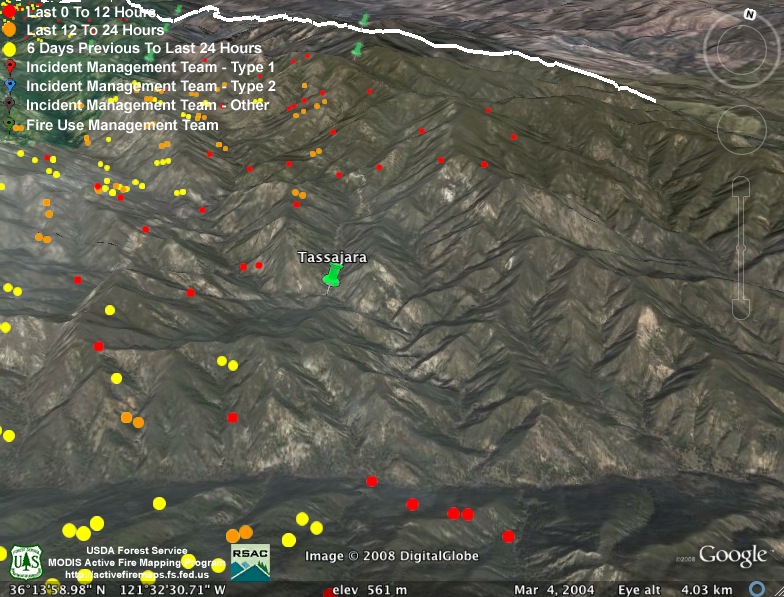The height and width of the screenshot is (597, 784).
Task: Click the red Last 0 To 12 Hours legend dot
Action: pos(9,12)
